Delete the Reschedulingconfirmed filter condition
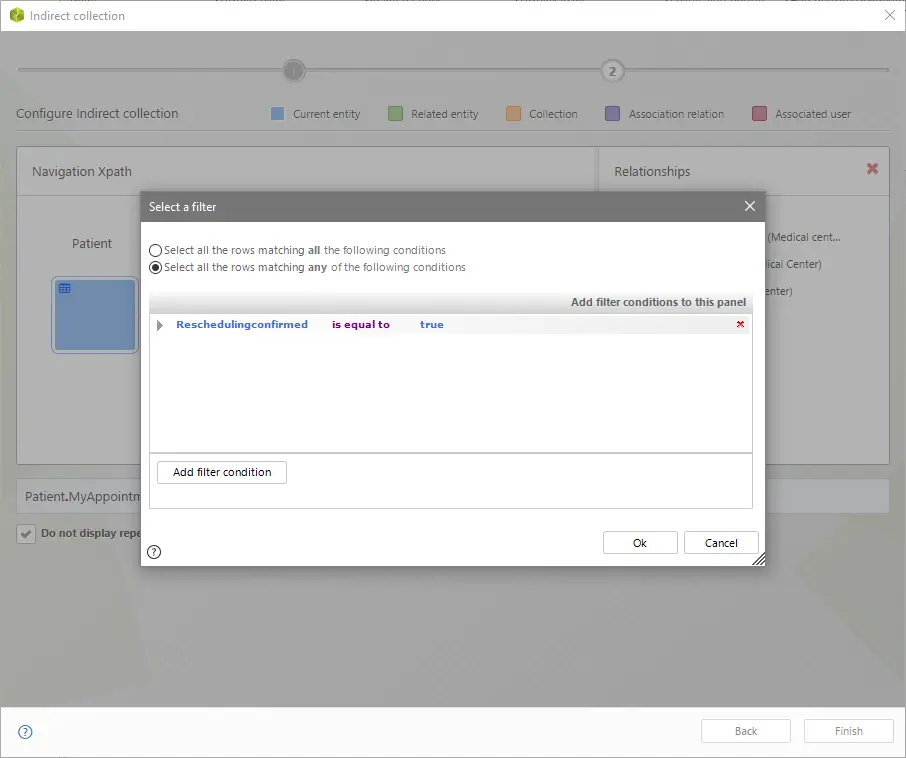The image size is (906, 758). [740, 324]
